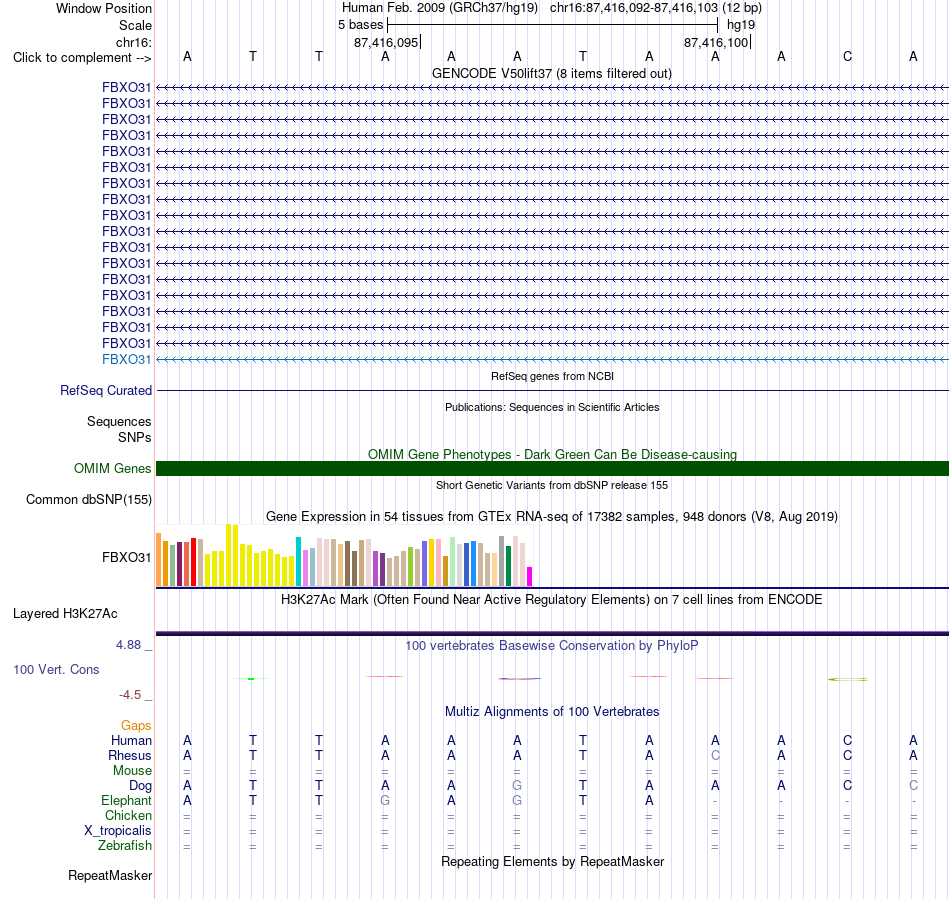Open 'Short Genetic Variants from dbSNP release 155'
The width and height of the screenshot is (950, 899).
point(552,485)
